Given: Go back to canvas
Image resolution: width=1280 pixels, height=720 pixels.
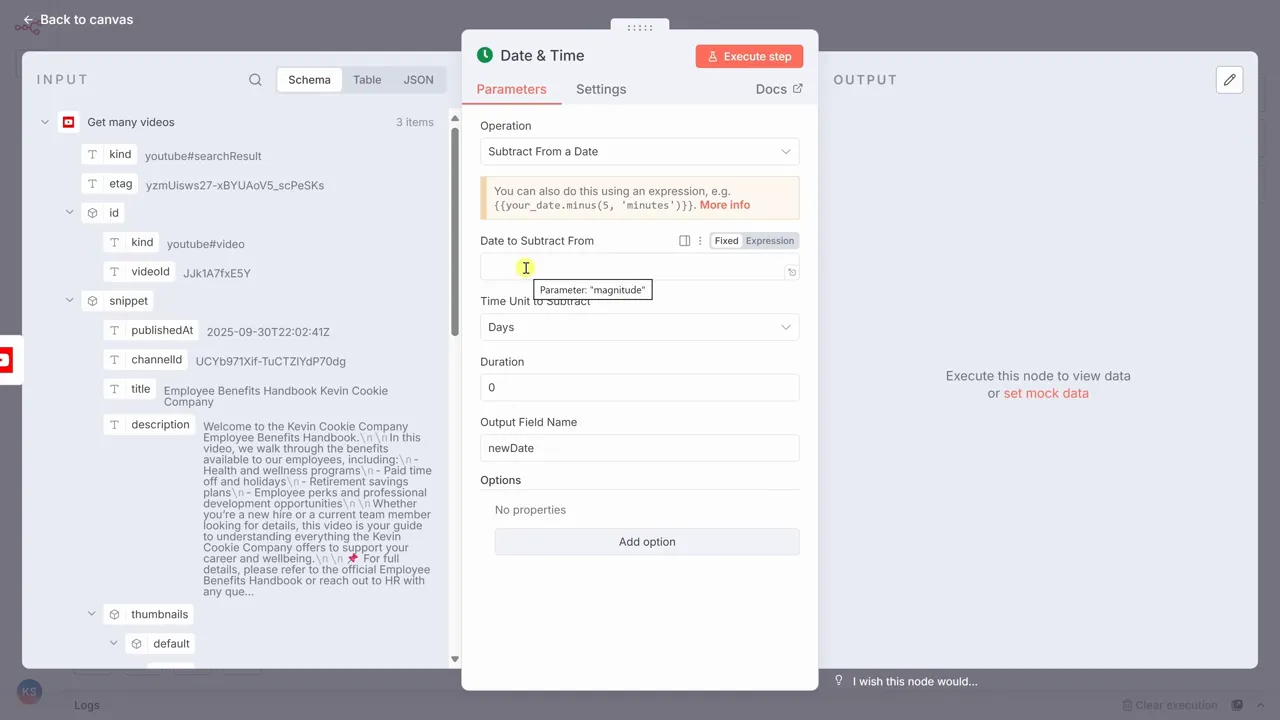Looking at the screenshot, I should pyautogui.click(x=78, y=19).
